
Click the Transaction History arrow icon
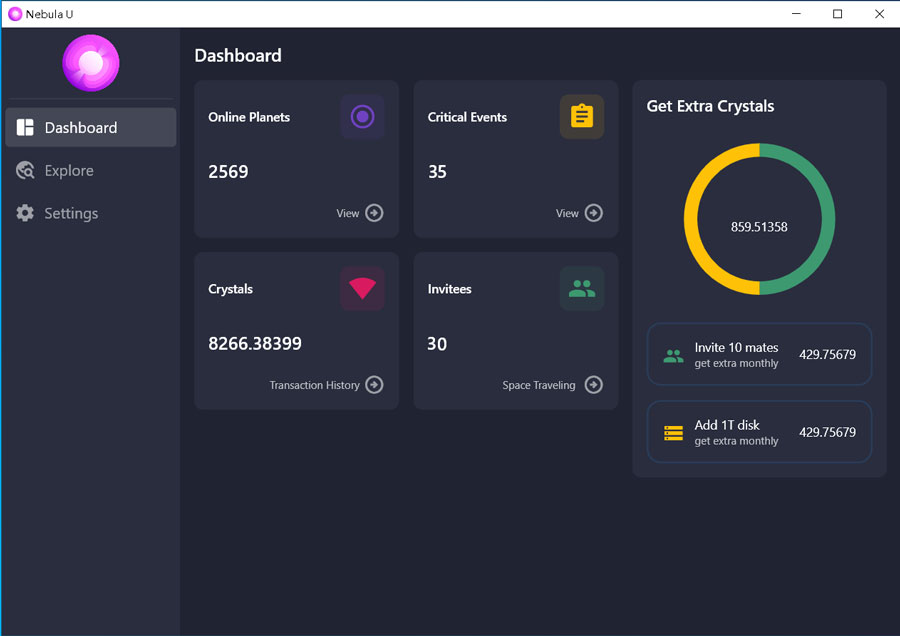point(374,385)
